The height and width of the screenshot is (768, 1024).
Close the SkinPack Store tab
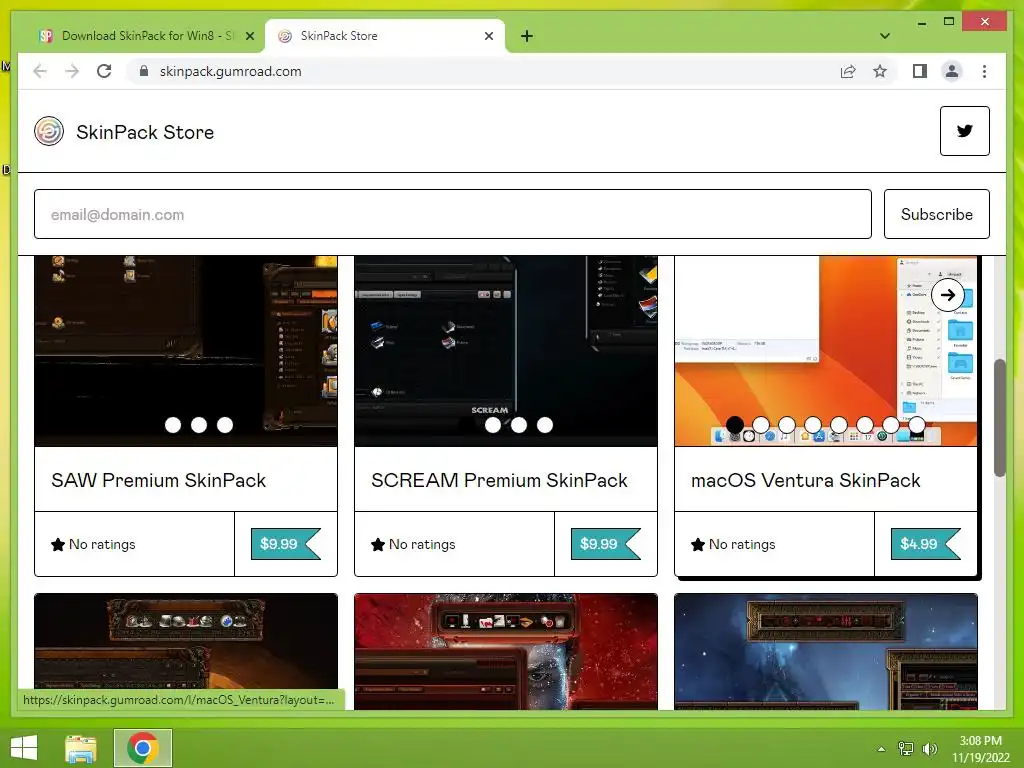tap(488, 36)
